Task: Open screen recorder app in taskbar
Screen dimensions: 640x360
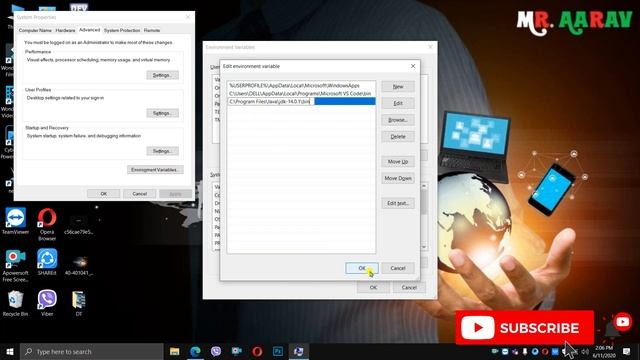Action: 236,351
